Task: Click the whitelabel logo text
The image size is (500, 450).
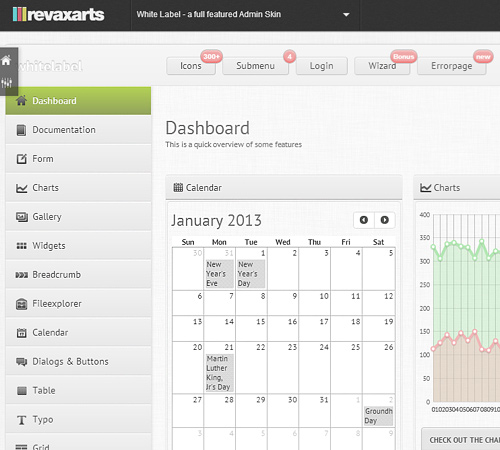Action: pos(50,66)
